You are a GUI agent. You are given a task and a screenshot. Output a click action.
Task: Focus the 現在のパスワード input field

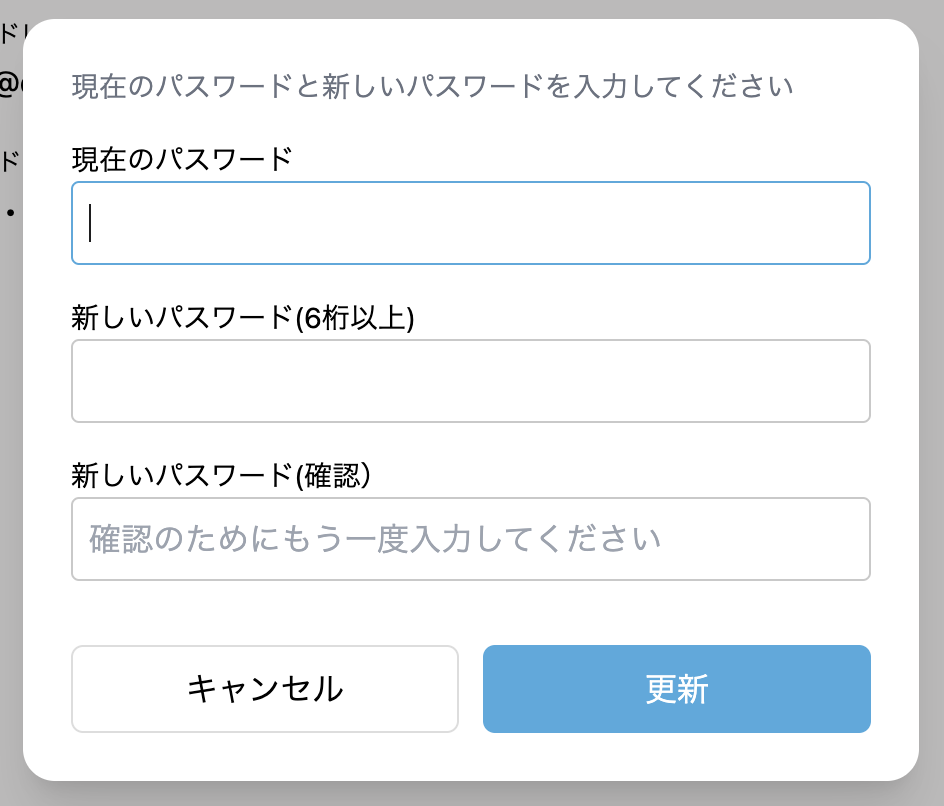point(470,223)
